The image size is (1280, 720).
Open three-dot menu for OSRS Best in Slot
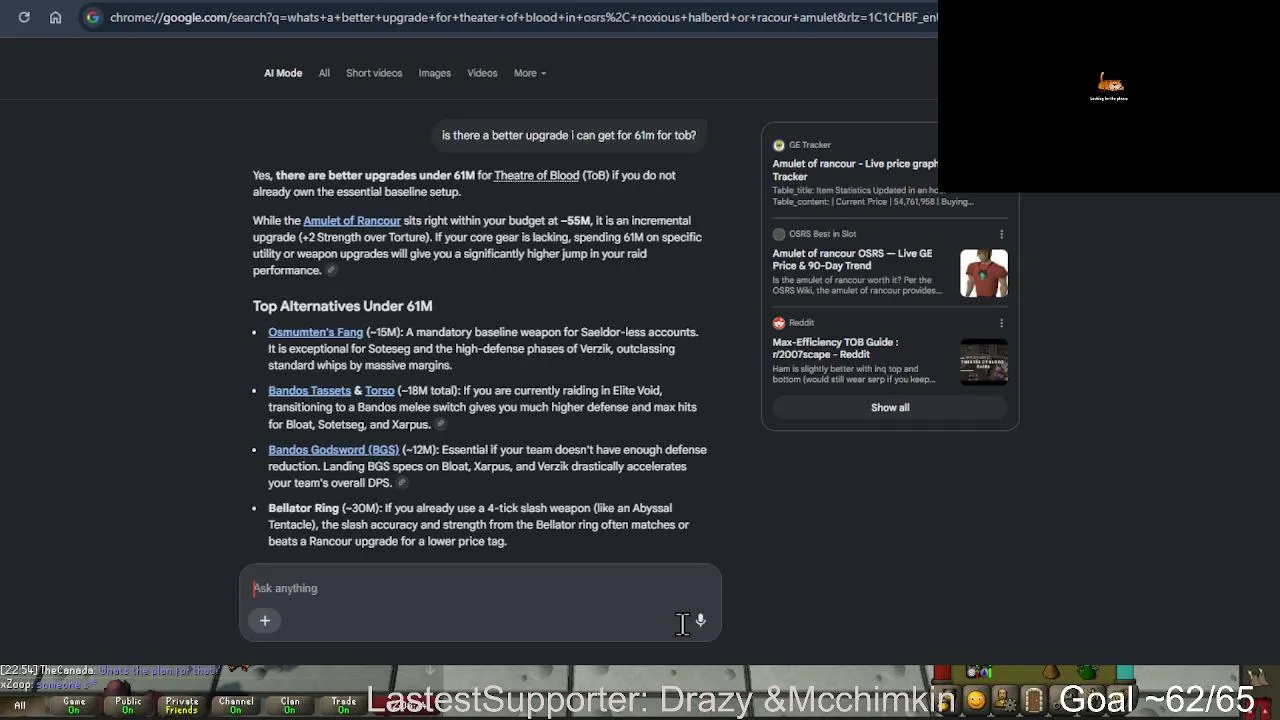click(1001, 234)
